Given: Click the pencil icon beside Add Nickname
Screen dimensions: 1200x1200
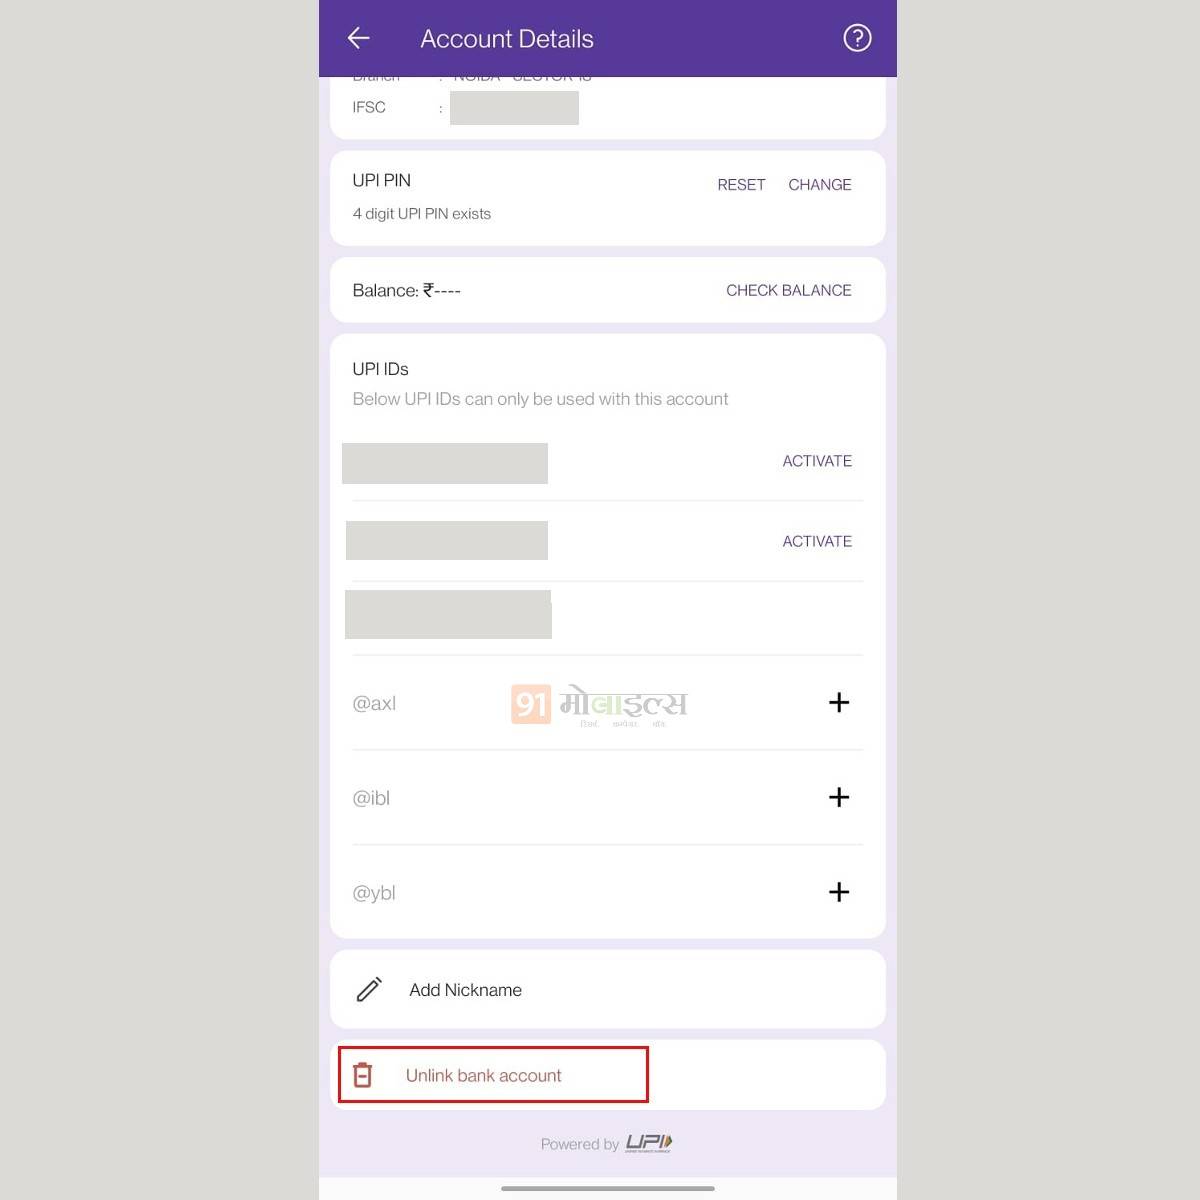Looking at the screenshot, I should pos(369,989).
